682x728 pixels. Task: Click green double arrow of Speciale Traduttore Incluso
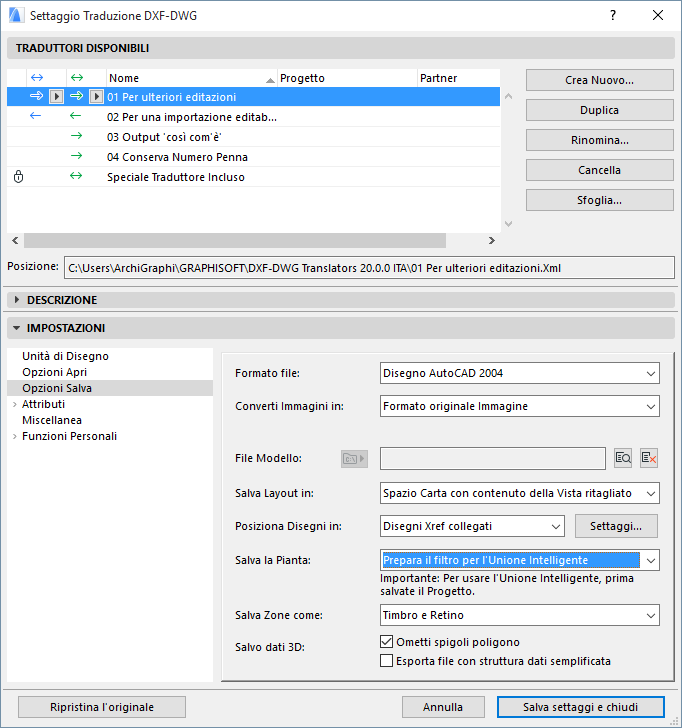tap(76, 176)
